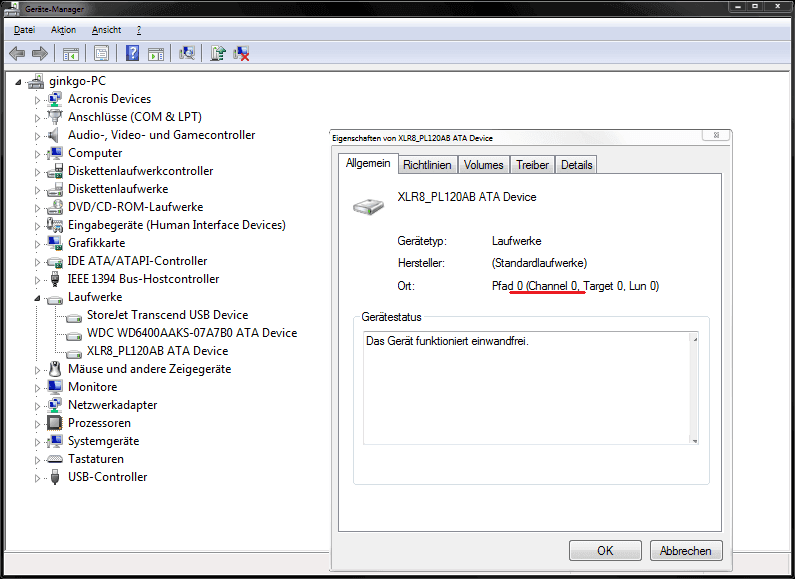Screen dimensions: 795x579
Task: Click the Prozessoren chip icon
Action: [x=54, y=423]
